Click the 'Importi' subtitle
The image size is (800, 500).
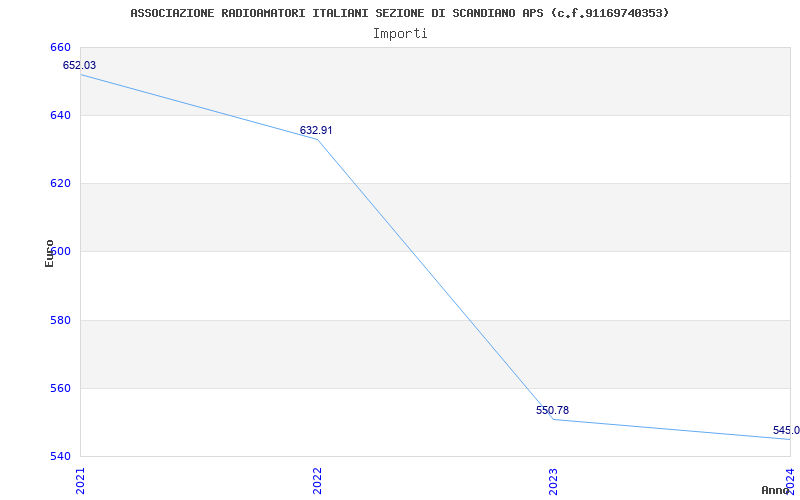pos(400,34)
